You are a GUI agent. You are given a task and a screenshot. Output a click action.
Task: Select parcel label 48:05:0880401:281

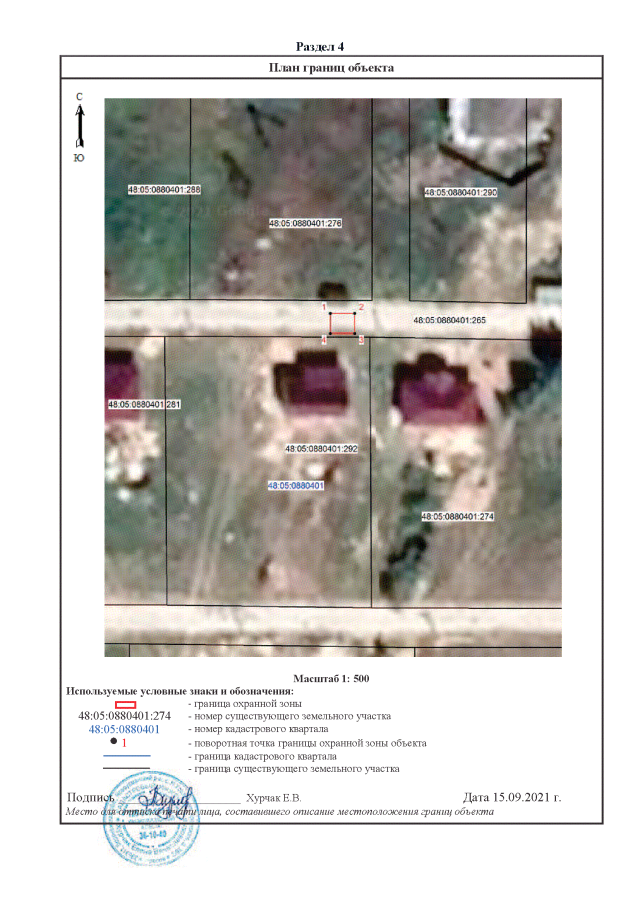(143, 405)
